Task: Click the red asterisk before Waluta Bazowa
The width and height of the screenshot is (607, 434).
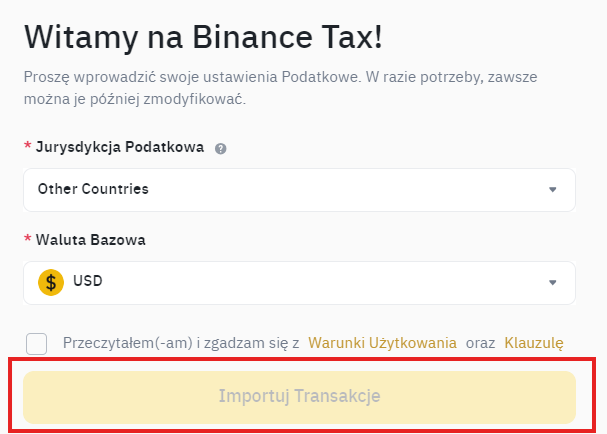Action: click(27, 241)
